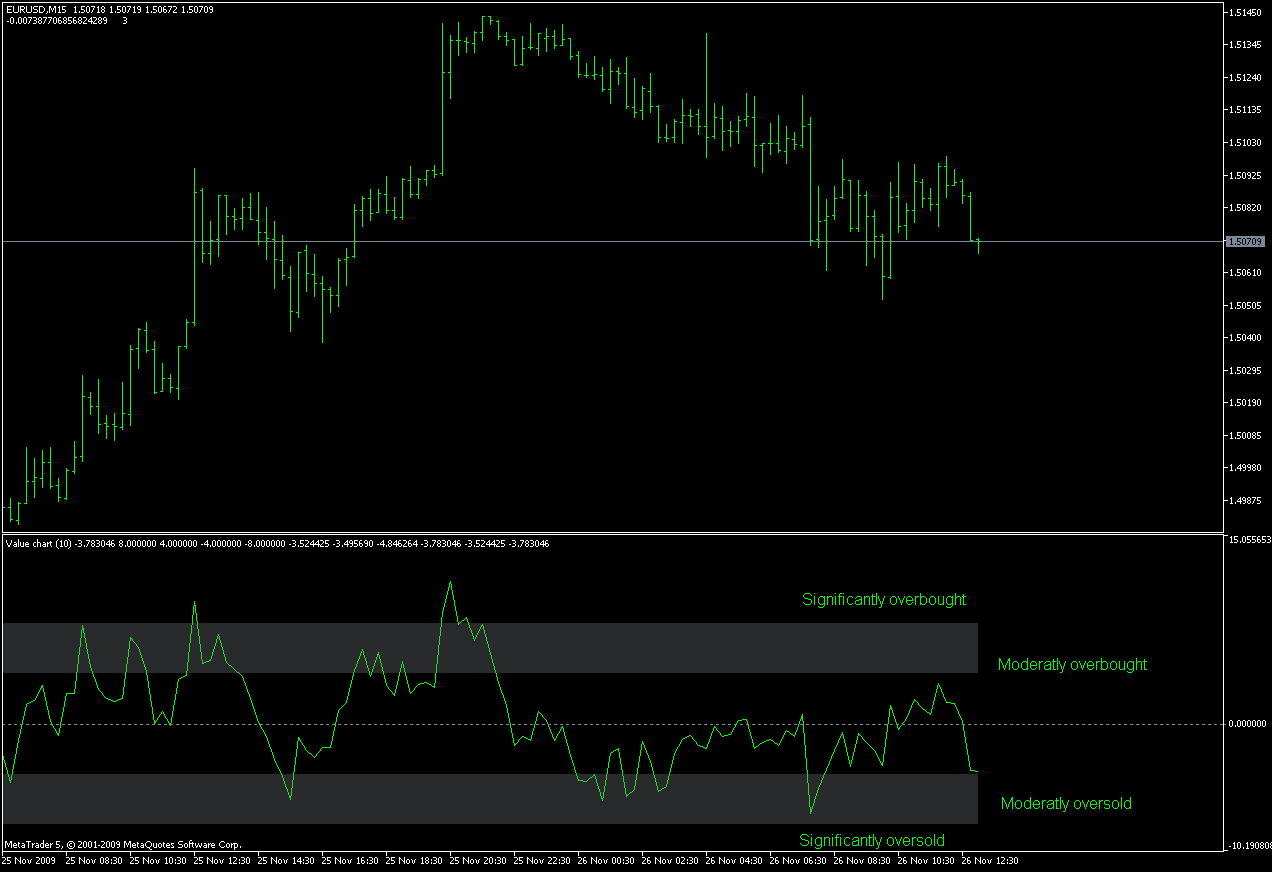Click the '25 Nov 18:30' time label

tap(415, 860)
